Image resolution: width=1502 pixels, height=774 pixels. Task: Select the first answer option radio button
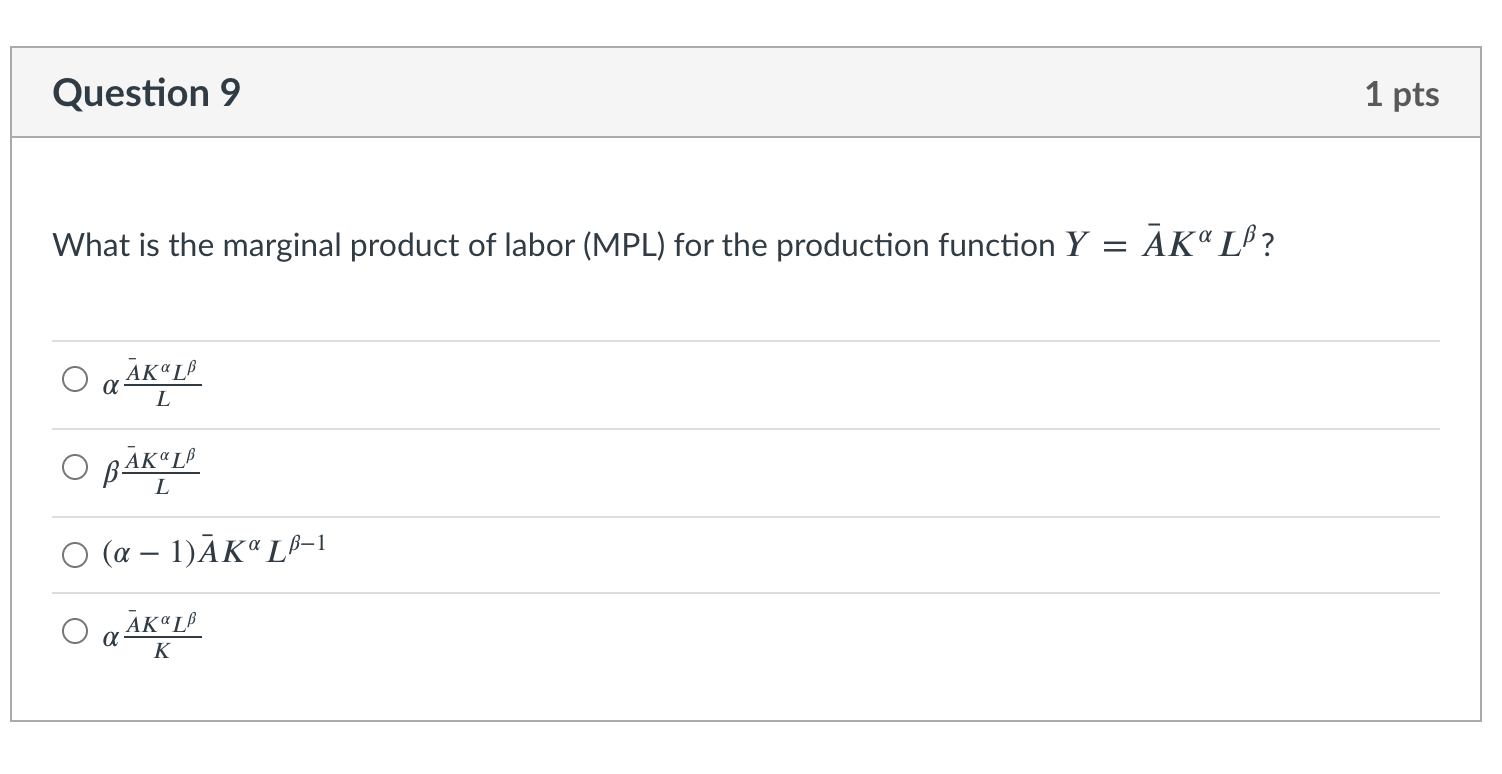pyautogui.click(x=74, y=379)
